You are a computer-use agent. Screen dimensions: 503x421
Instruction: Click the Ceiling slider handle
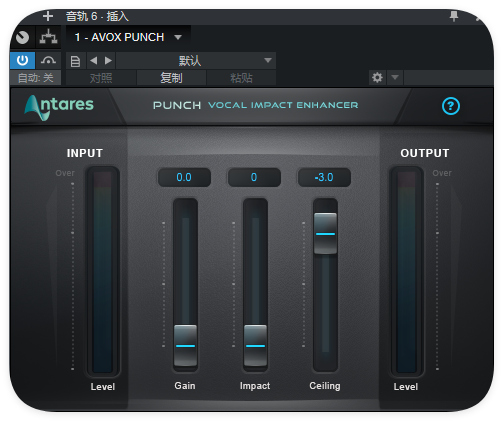click(325, 234)
